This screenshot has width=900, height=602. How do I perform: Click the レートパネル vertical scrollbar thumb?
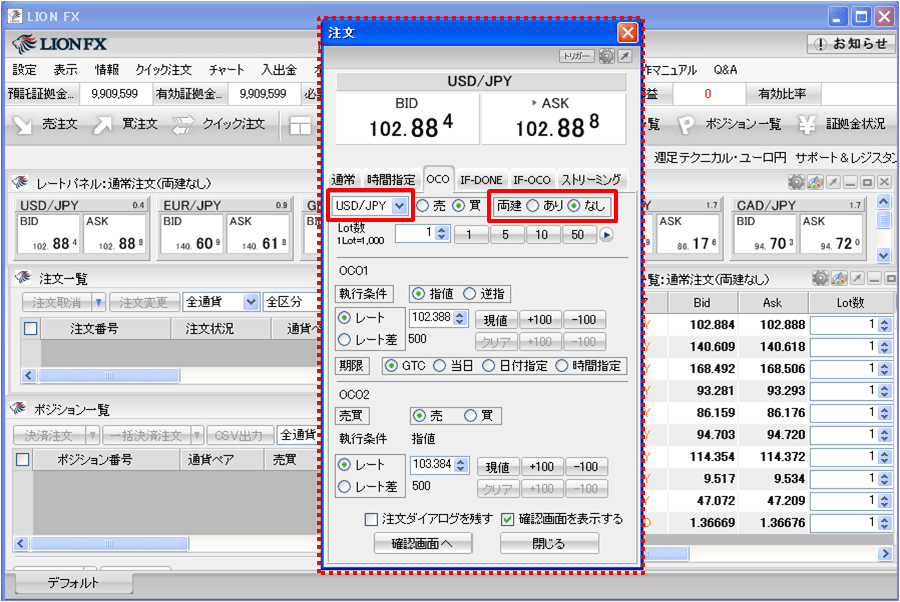pos(883,219)
